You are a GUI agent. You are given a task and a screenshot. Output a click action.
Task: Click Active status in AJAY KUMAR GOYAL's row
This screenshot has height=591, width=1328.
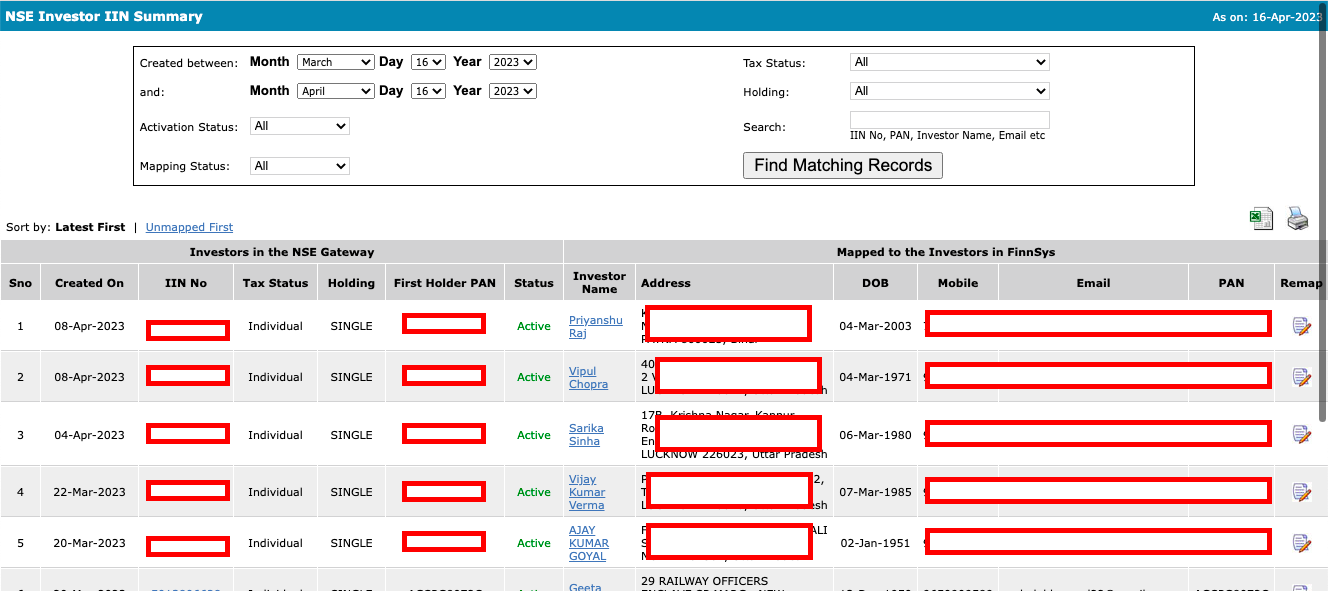point(534,543)
